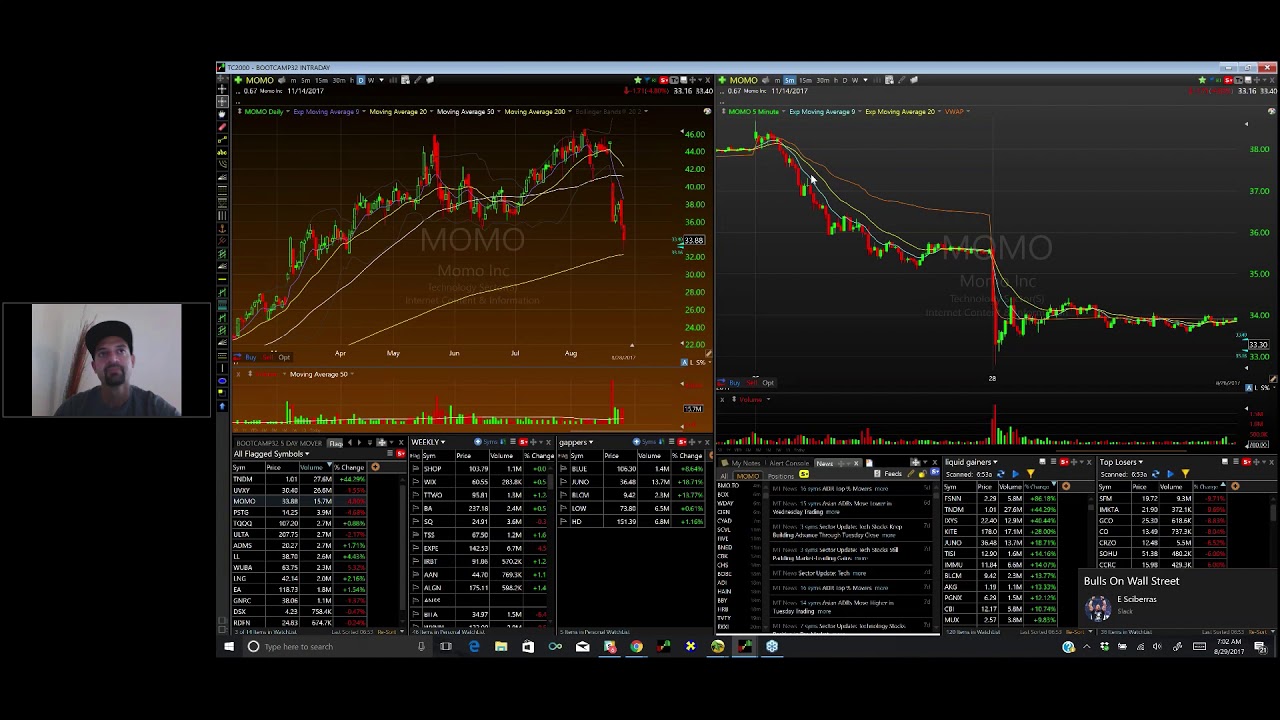
Task: Open the Windows Start menu
Action: (228, 646)
